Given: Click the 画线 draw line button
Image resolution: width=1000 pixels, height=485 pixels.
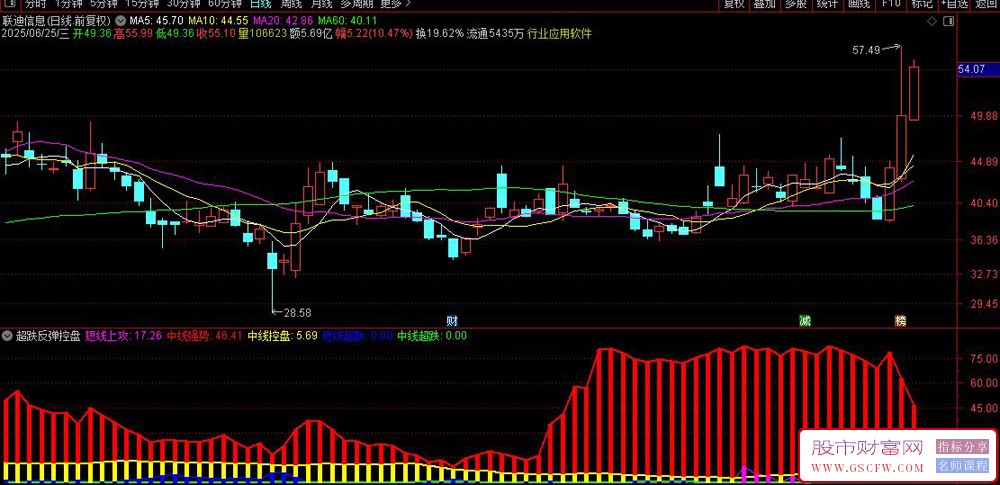Looking at the screenshot, I should click(x=858, y=4).
